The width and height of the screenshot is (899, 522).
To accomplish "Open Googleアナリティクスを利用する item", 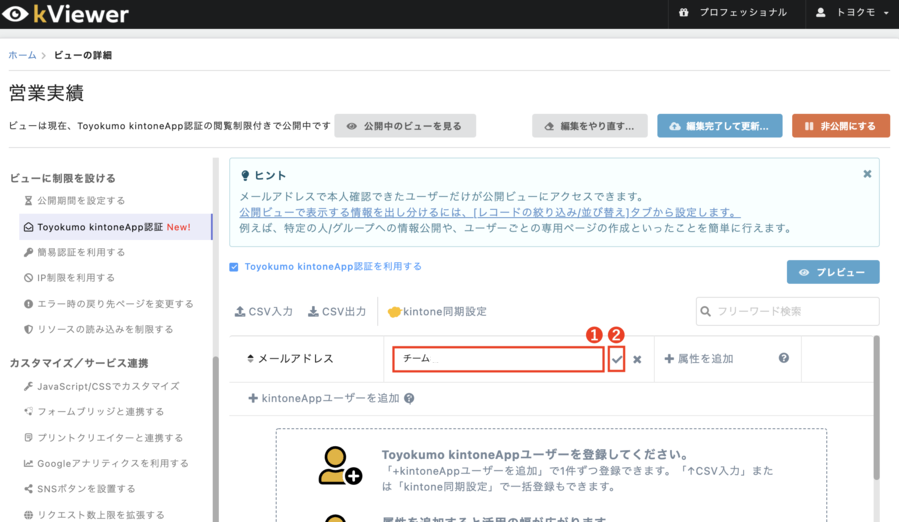I will tap(106, 463).
